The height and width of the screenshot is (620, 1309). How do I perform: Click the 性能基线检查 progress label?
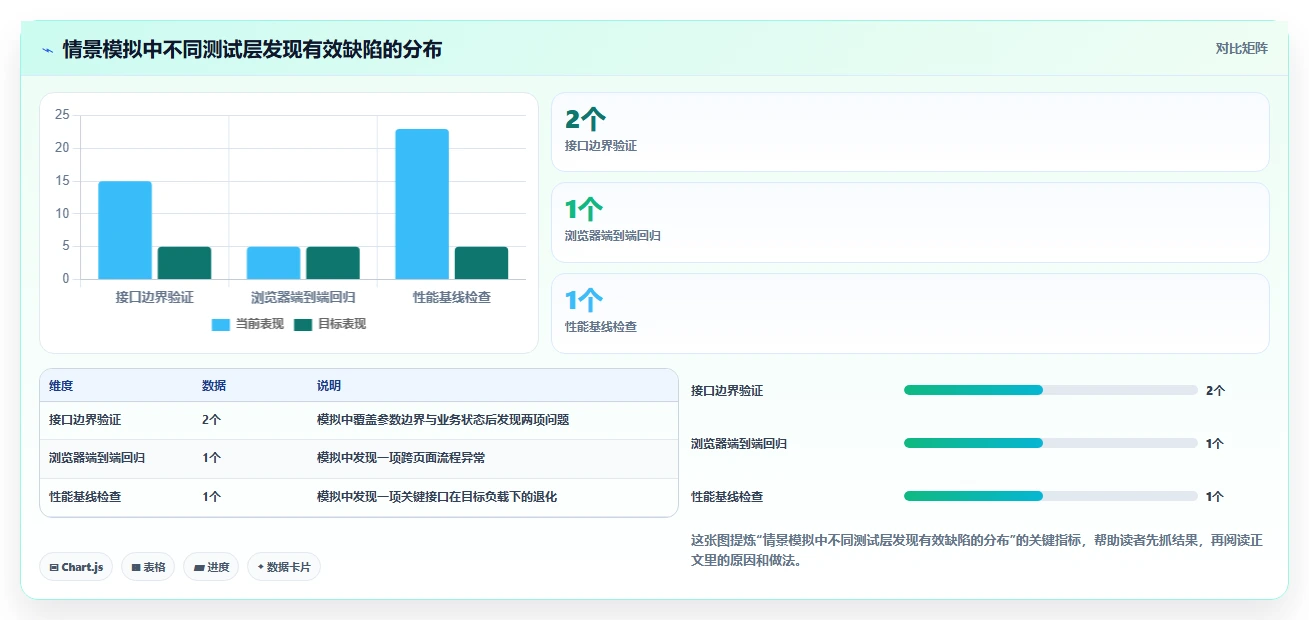[727, 497]
